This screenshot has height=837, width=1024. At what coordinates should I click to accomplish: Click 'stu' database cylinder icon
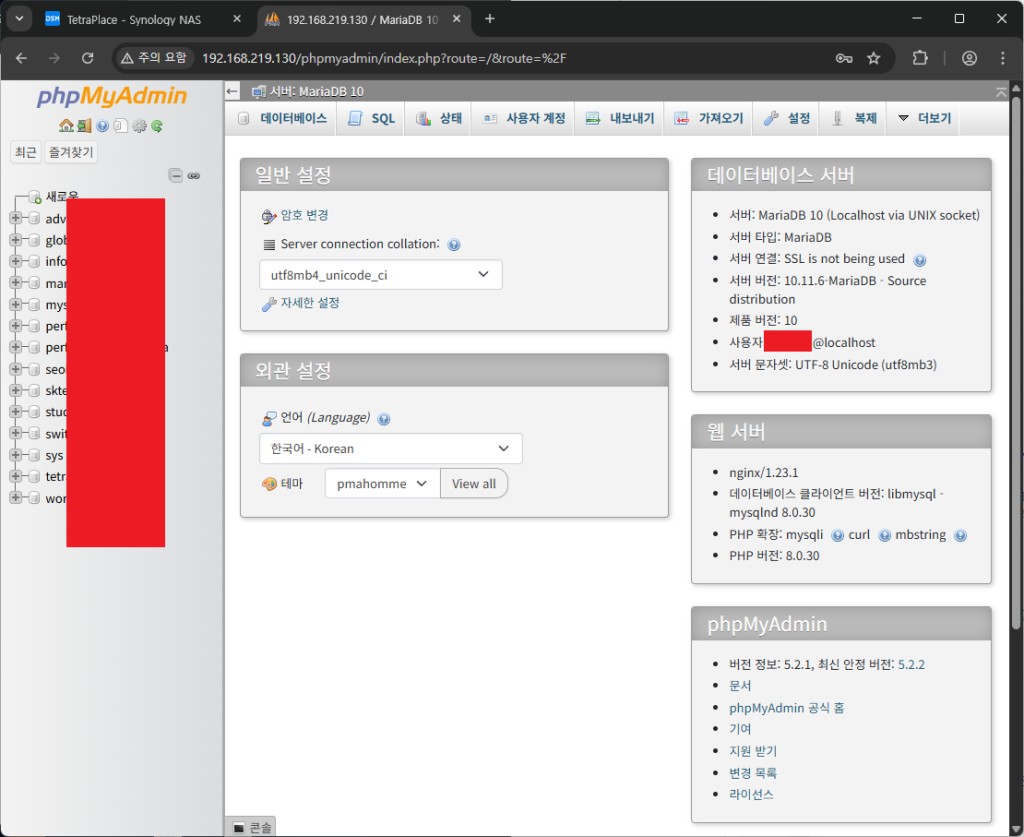coord(34,412)
